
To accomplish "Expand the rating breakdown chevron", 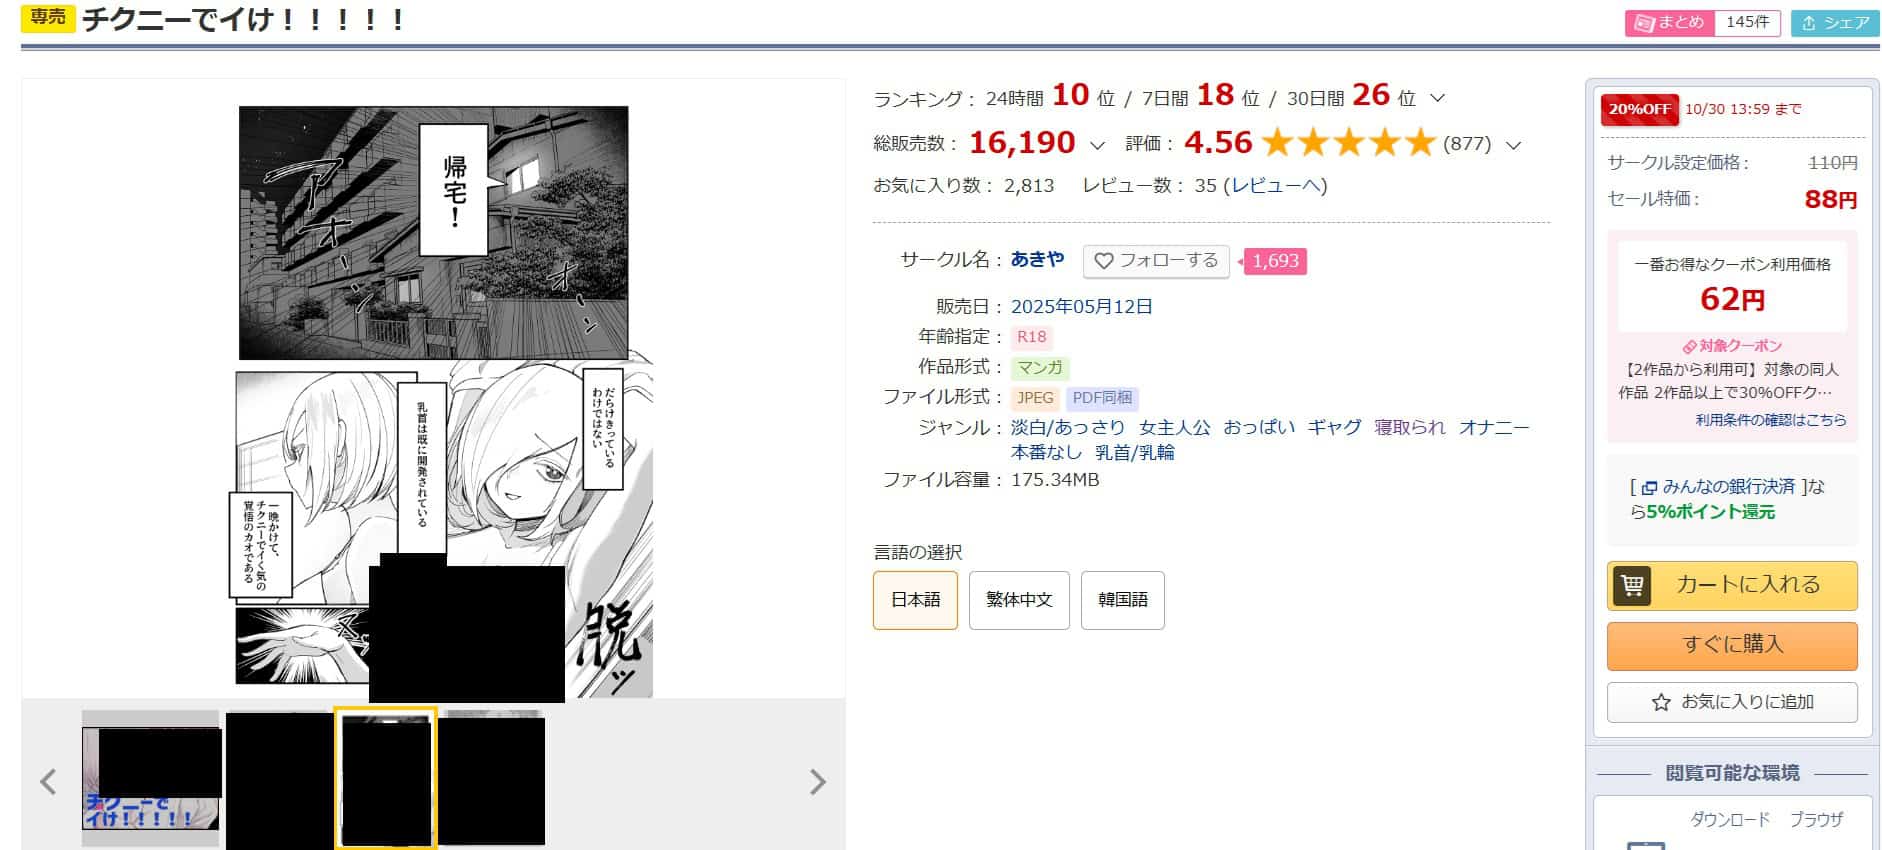I will tap(1513, 145).
